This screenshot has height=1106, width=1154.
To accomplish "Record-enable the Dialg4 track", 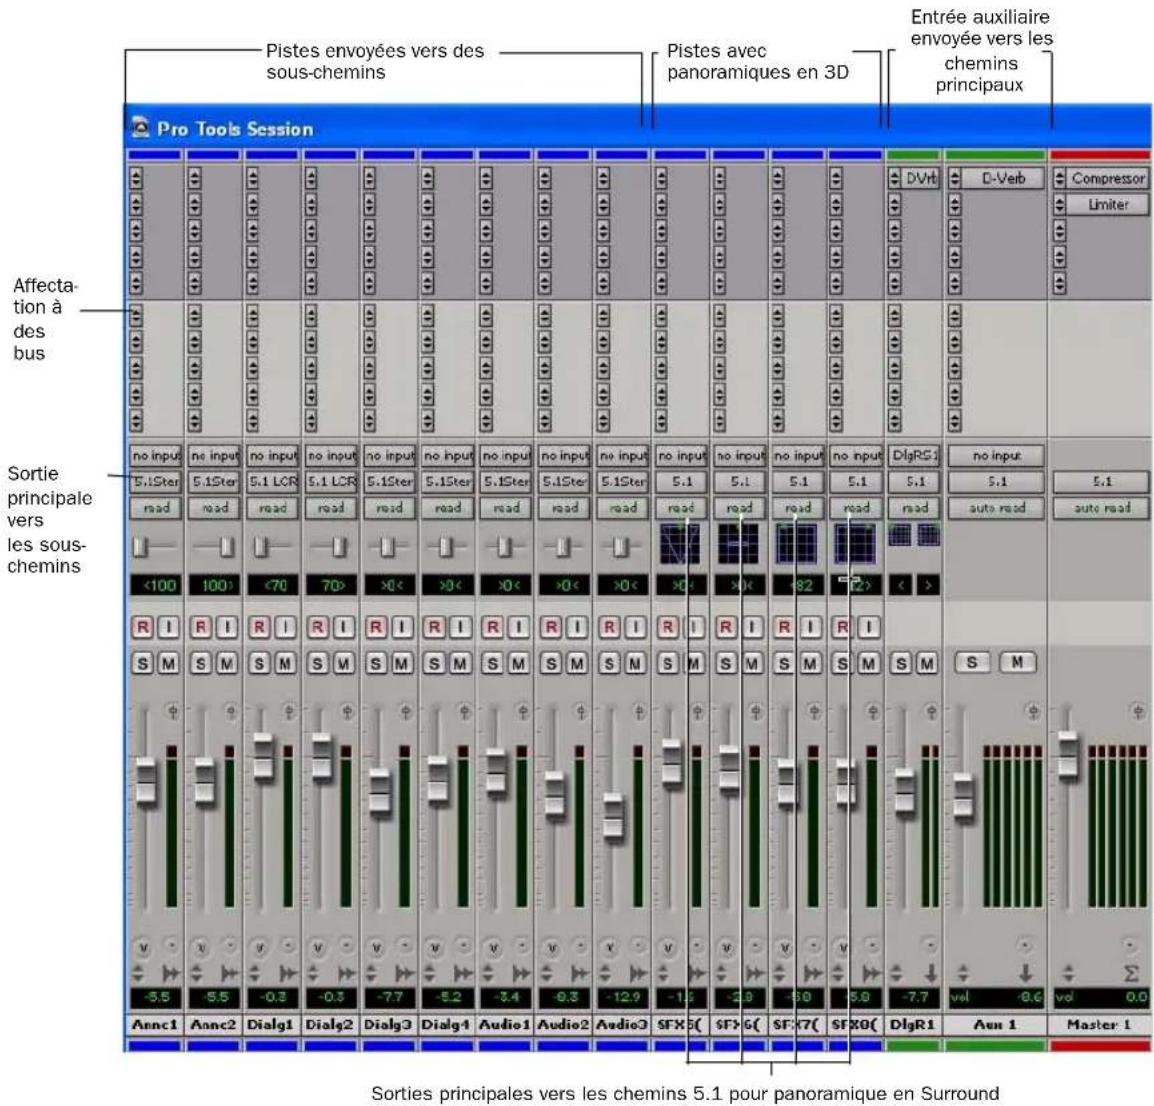I will tap(434, 627).
